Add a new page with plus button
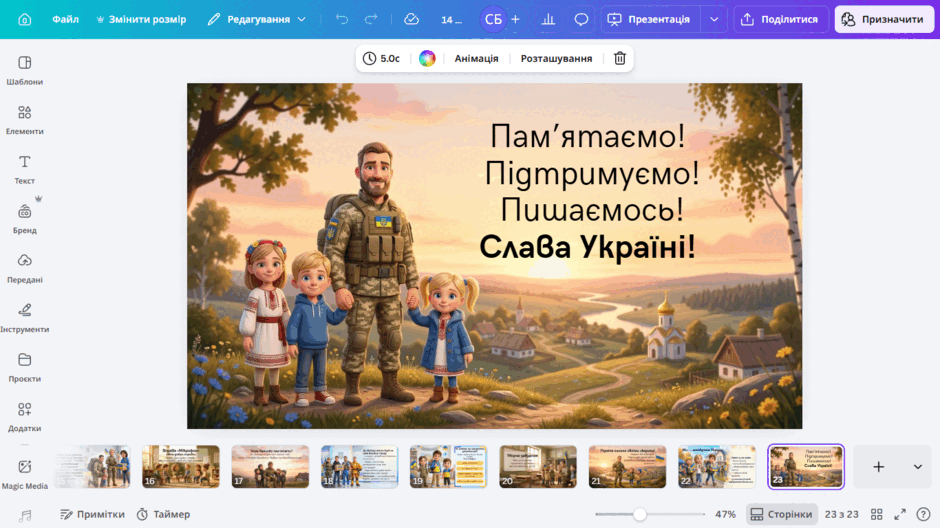The image size is (940, 528). click(878, 467)
